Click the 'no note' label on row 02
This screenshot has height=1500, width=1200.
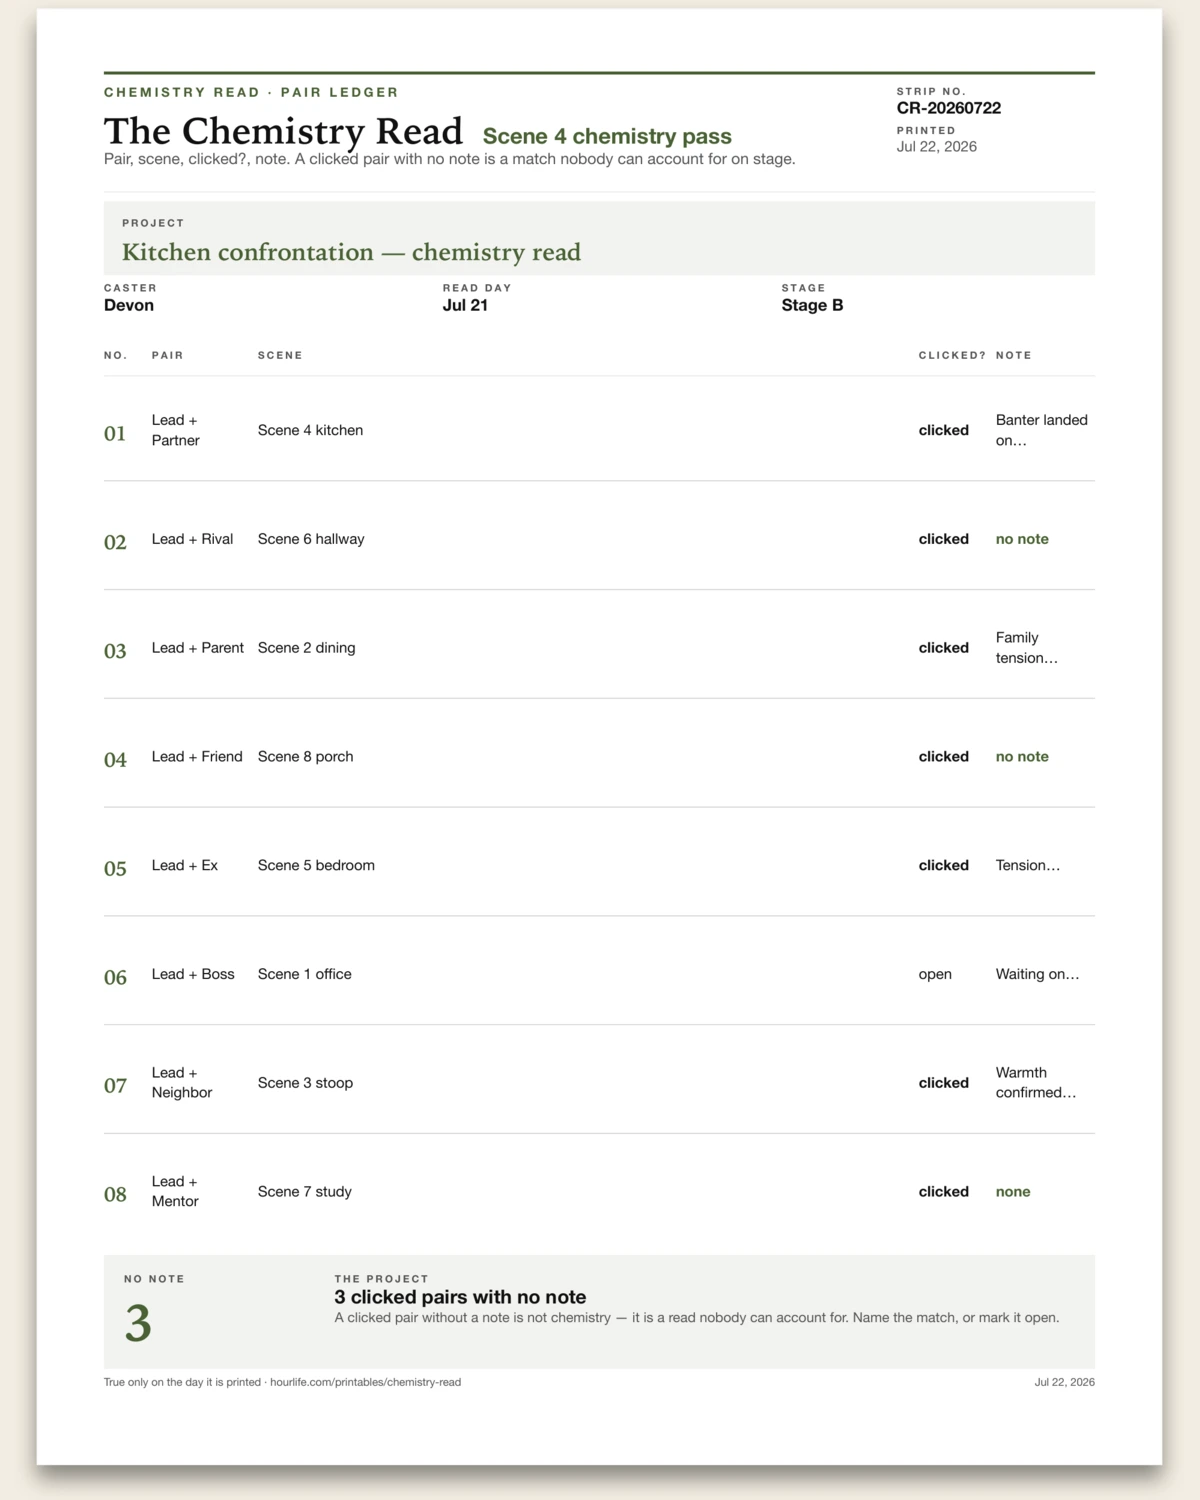pos(1022,539)
